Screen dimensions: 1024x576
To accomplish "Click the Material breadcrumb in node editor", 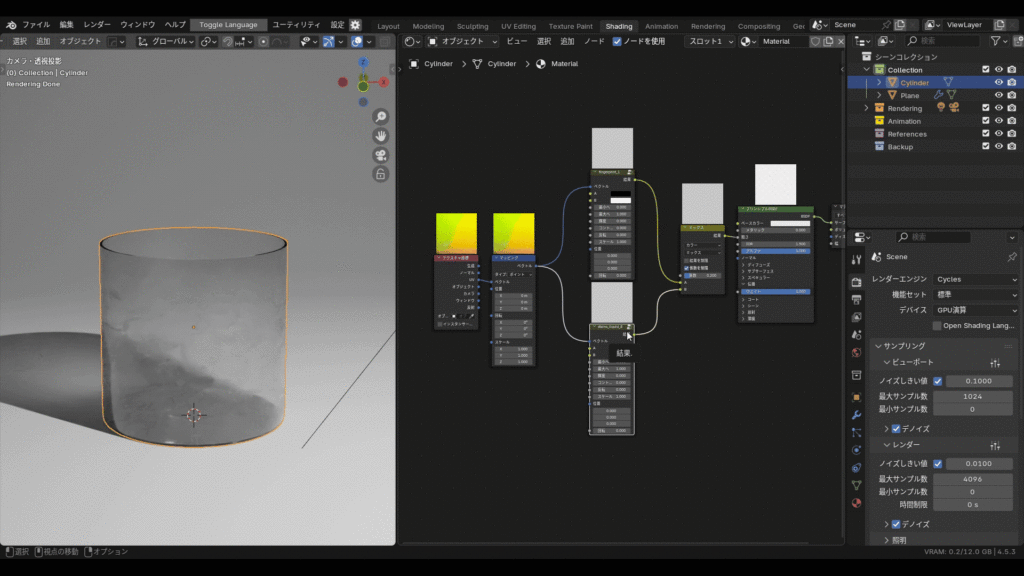I will pos(565,64).
